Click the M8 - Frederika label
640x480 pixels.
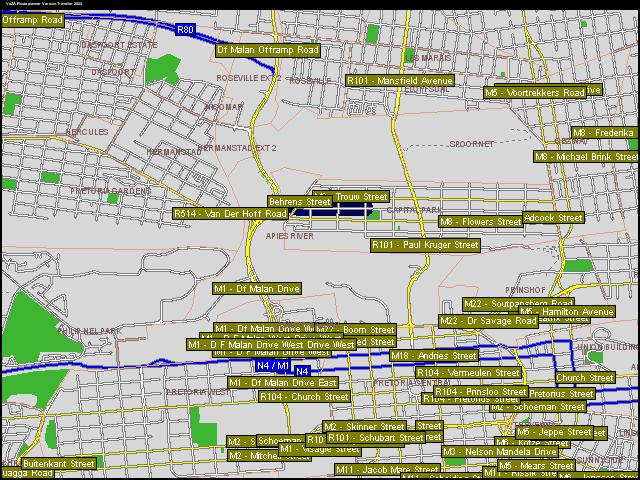click(x=605, y=133)
